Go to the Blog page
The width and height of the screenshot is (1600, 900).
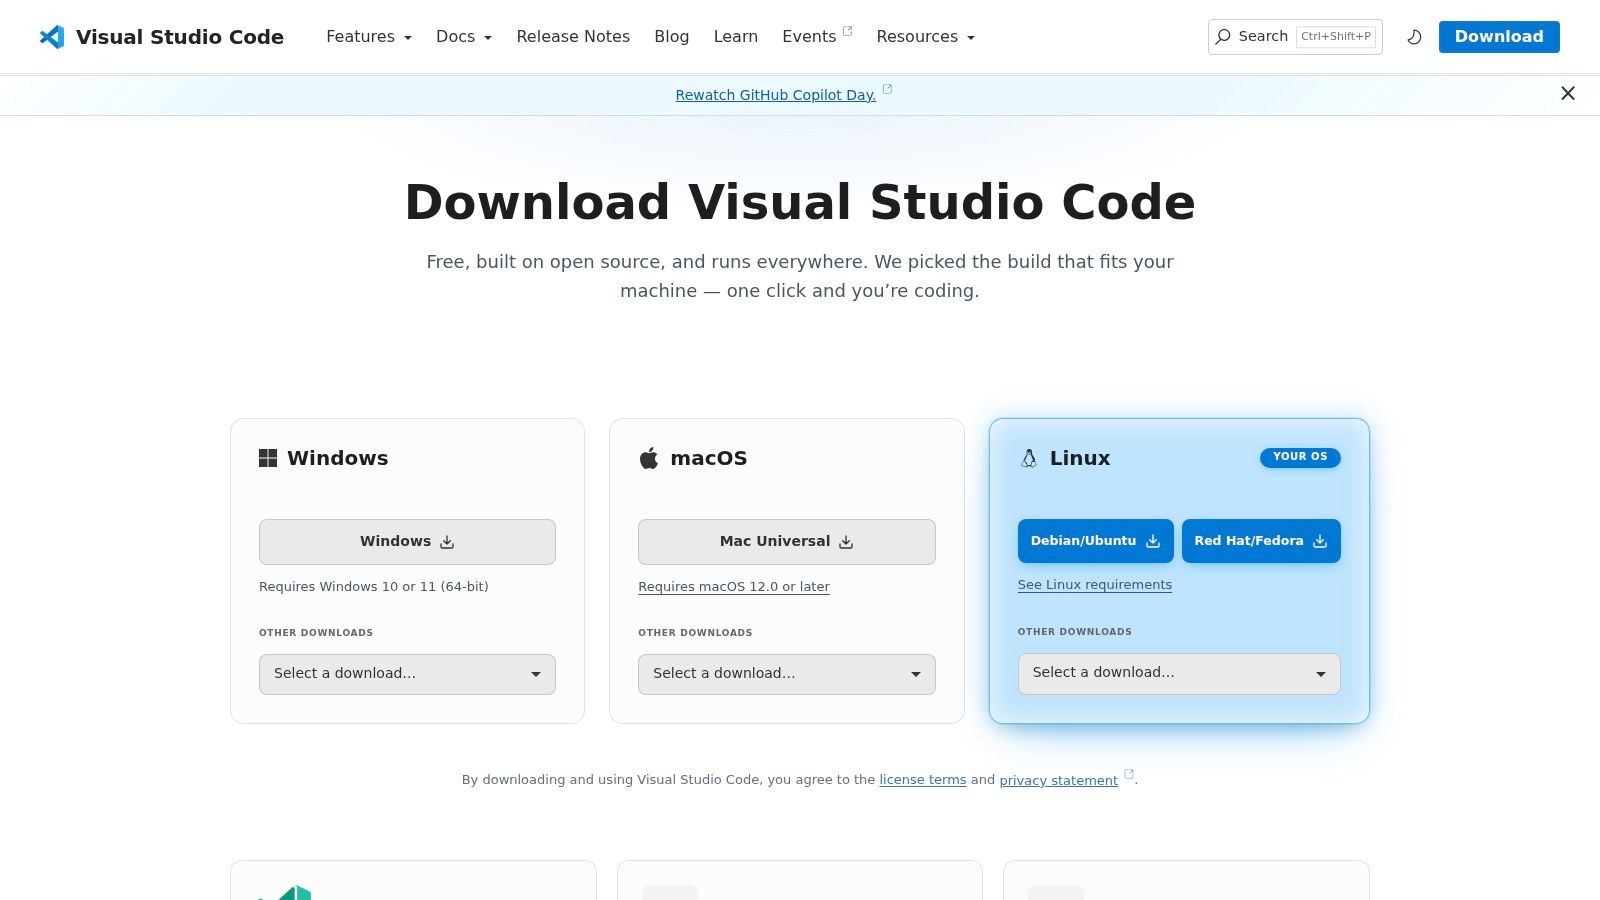(x=672, y=37)
